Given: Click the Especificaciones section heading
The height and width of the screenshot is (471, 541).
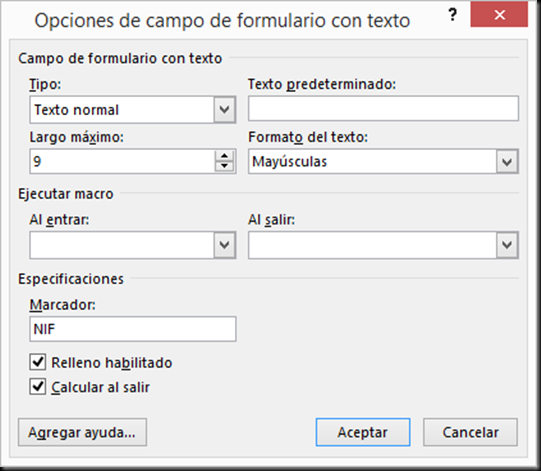Looking at the screenshot, I should [x=71, y=279].
